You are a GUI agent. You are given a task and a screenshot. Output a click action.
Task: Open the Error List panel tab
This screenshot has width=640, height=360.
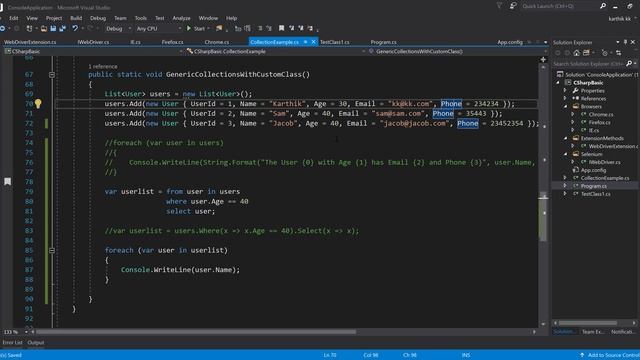(13, 342)
